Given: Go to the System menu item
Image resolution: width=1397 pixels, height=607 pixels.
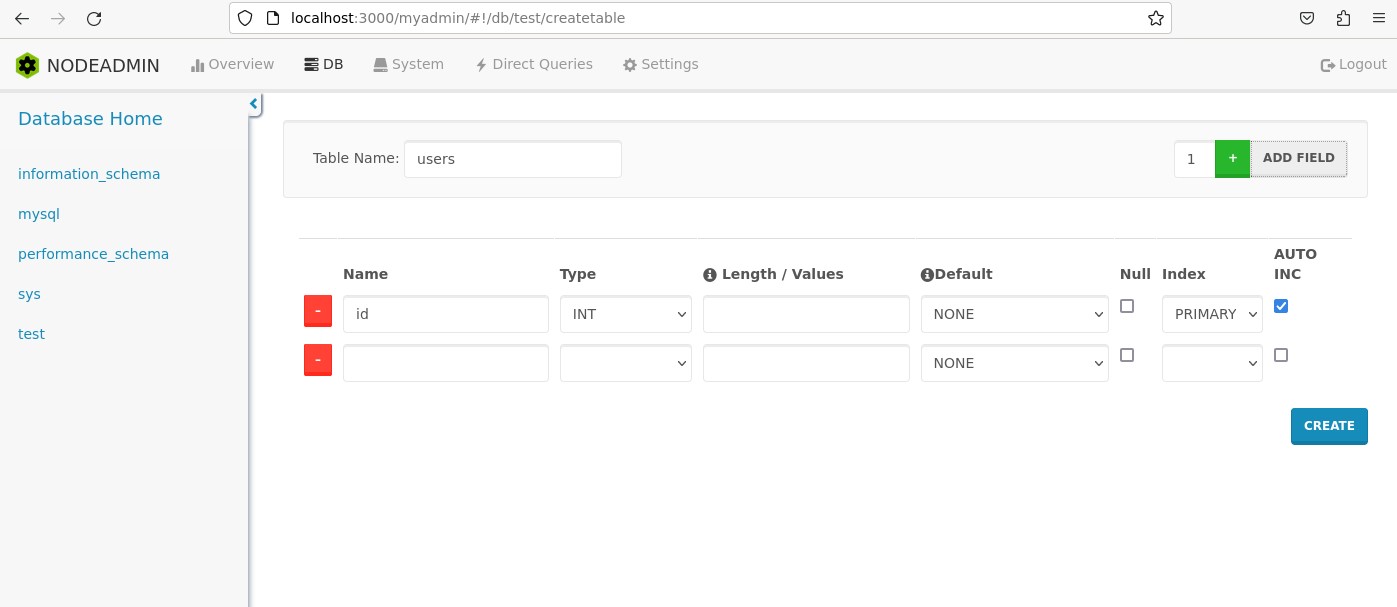Looking at the screenshot, I should click(x=408, y=64).
